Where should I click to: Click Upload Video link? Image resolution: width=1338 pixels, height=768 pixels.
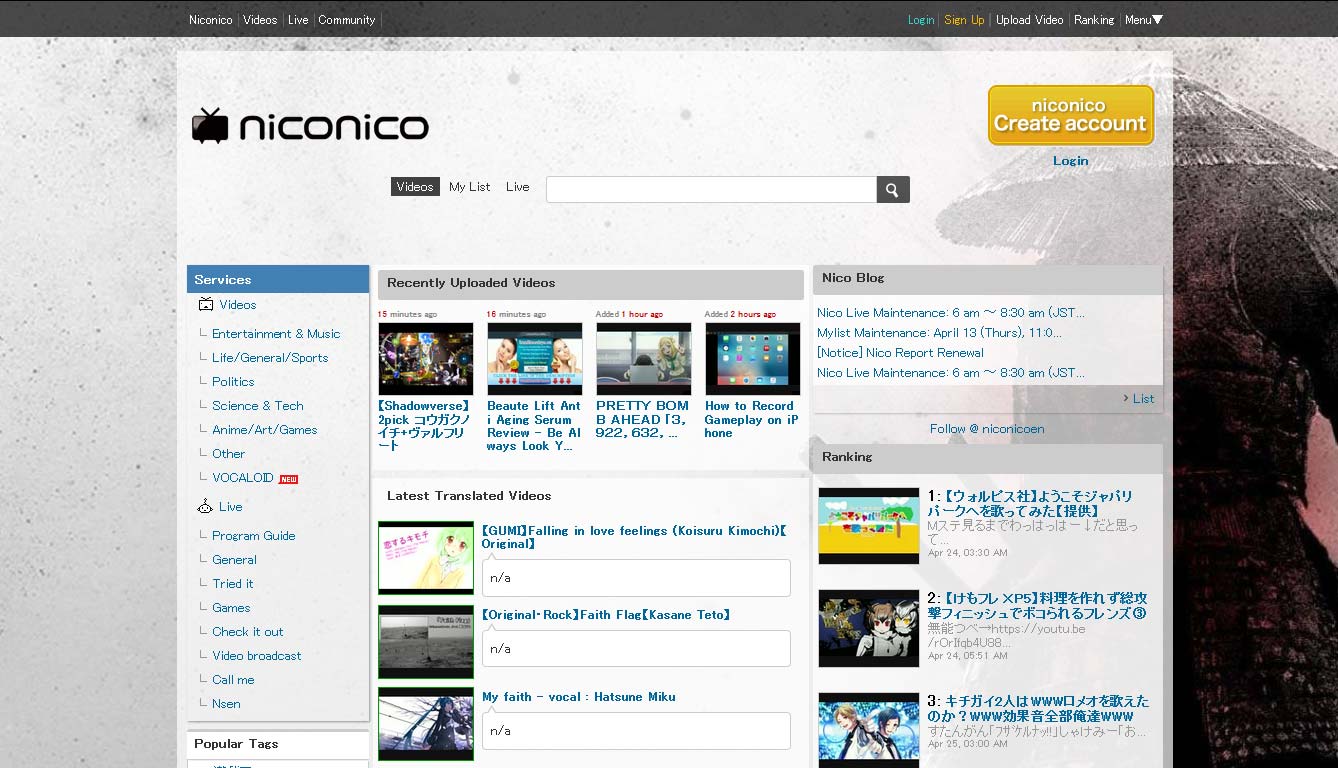(x=1029, y=20)
